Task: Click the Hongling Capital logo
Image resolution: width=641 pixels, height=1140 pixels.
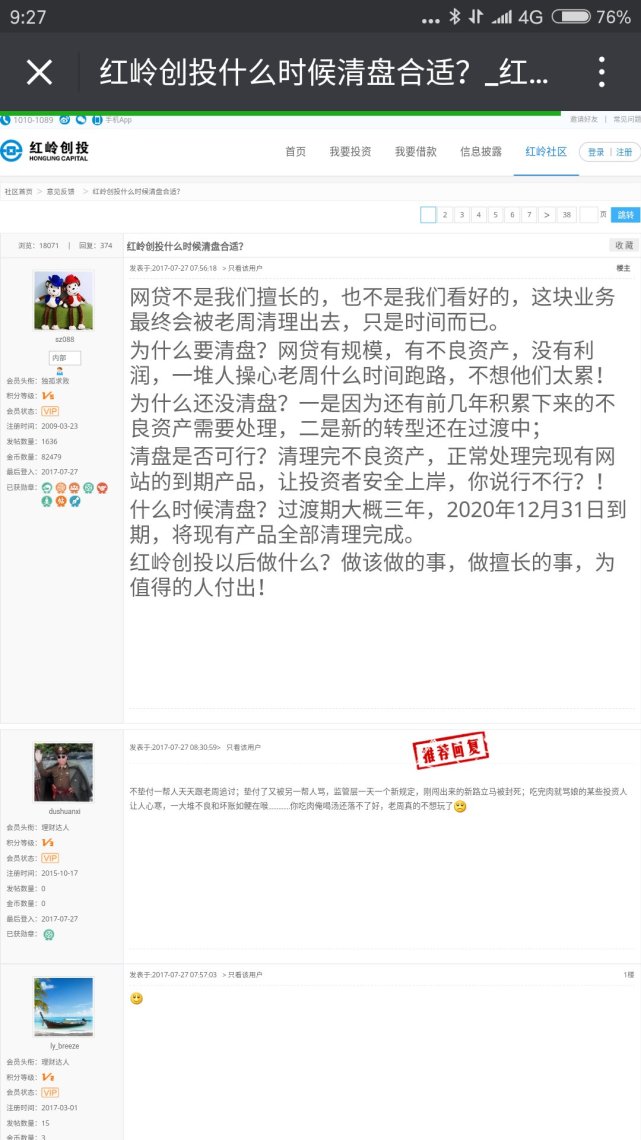Action: tap(45, 150)
